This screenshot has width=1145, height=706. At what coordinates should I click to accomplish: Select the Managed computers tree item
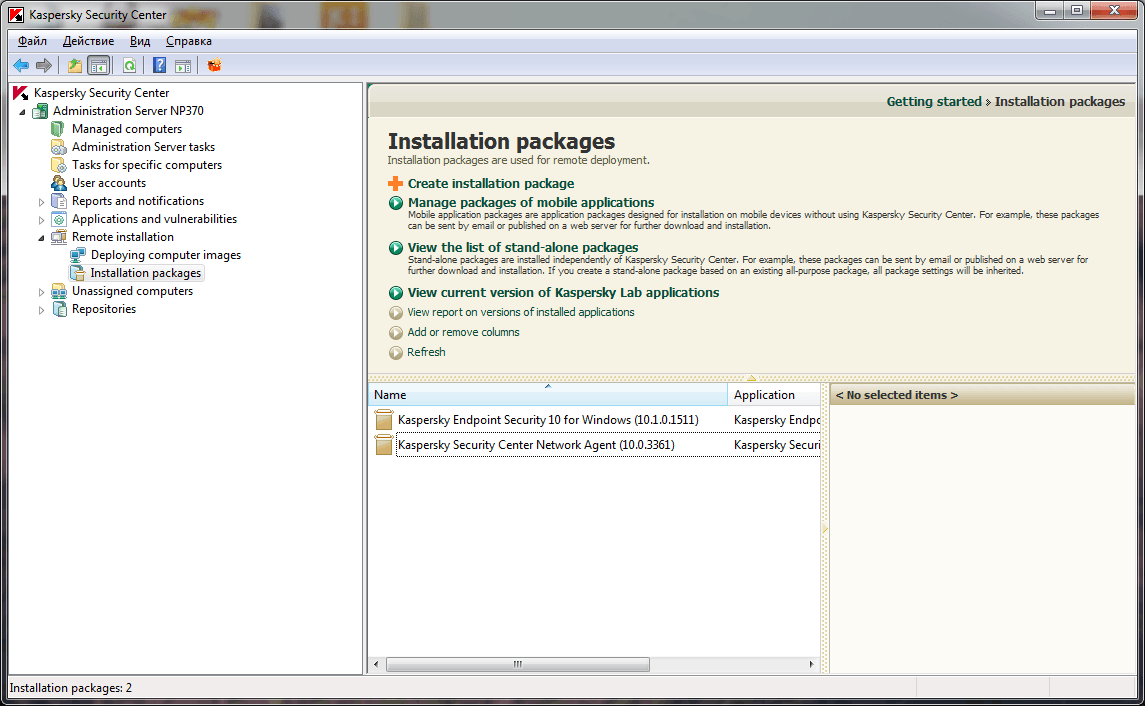click(x=126, y=129)
